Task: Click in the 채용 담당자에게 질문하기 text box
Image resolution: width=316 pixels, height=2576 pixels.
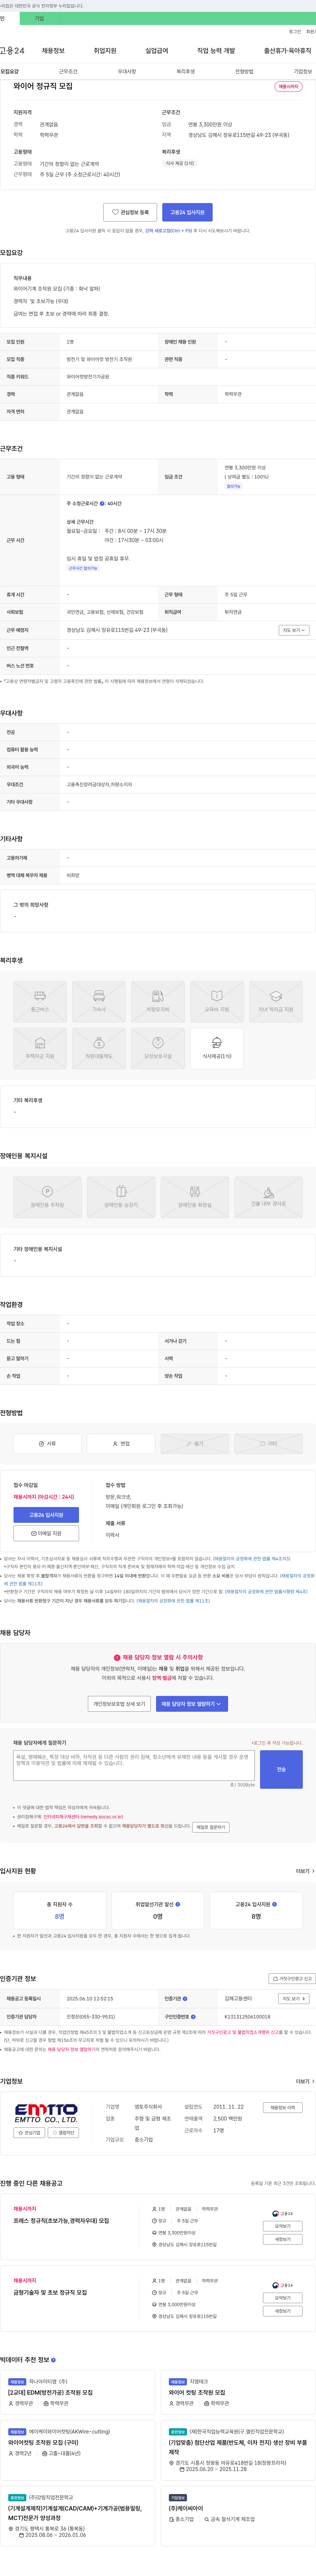Action: [x=134, y=1765]
